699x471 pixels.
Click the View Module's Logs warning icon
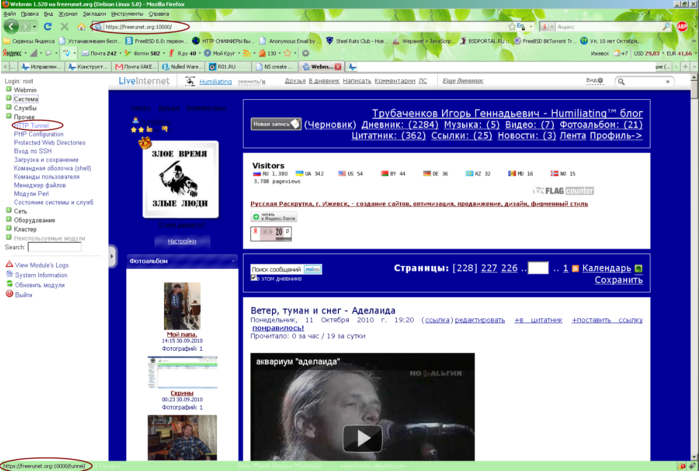[x=9, y=264]
